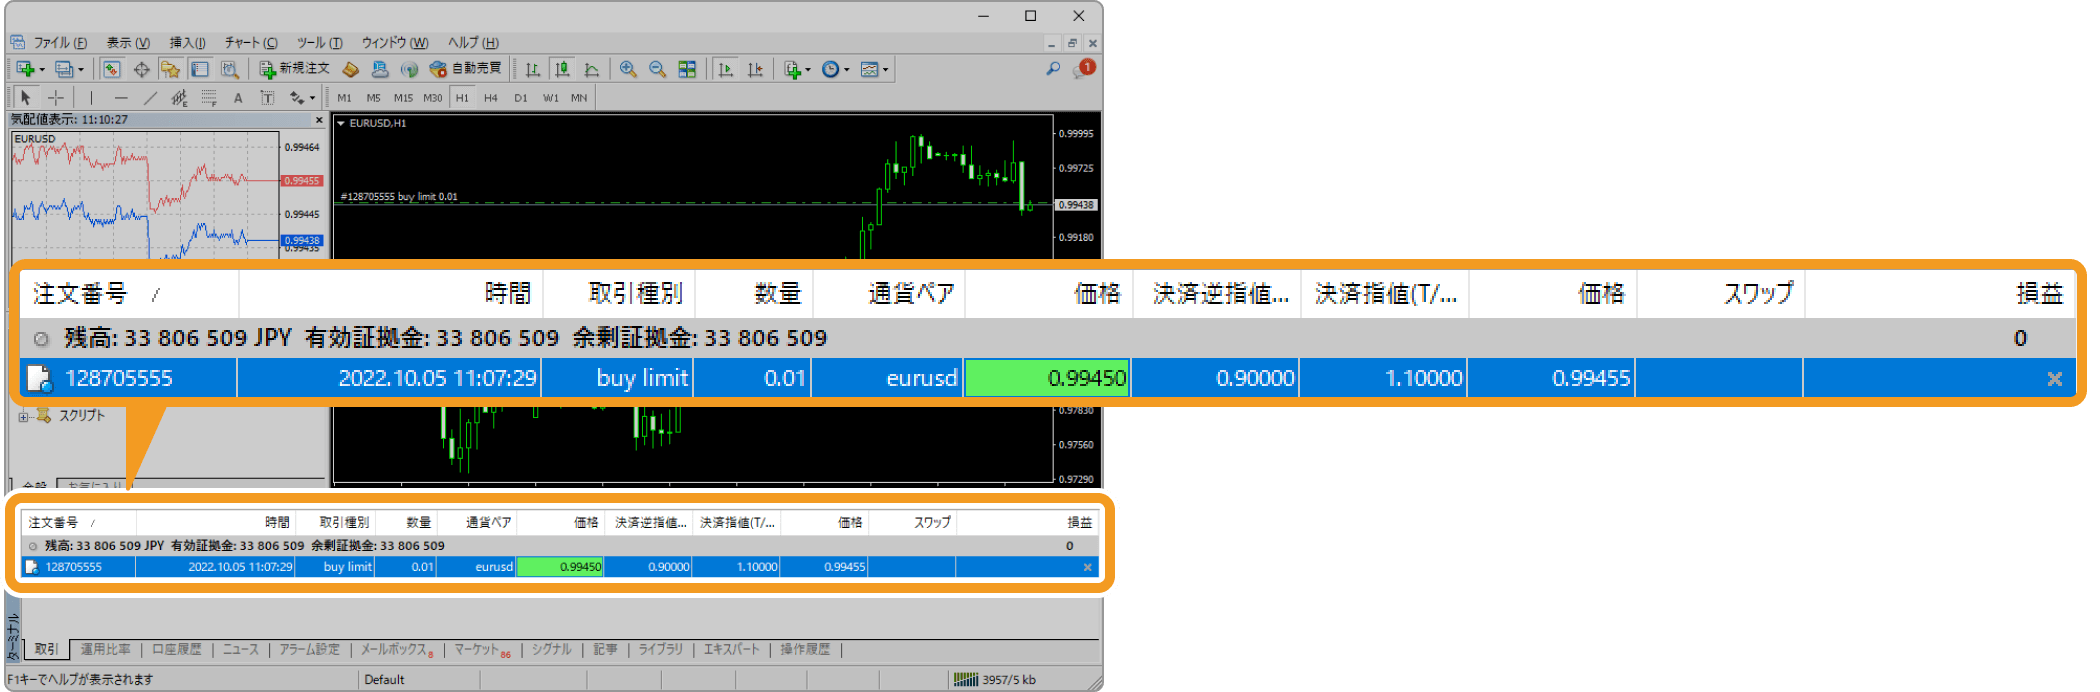Open the chart templates icon
The height and width of the screenshot is (692, 2100).
click(869, 69)
